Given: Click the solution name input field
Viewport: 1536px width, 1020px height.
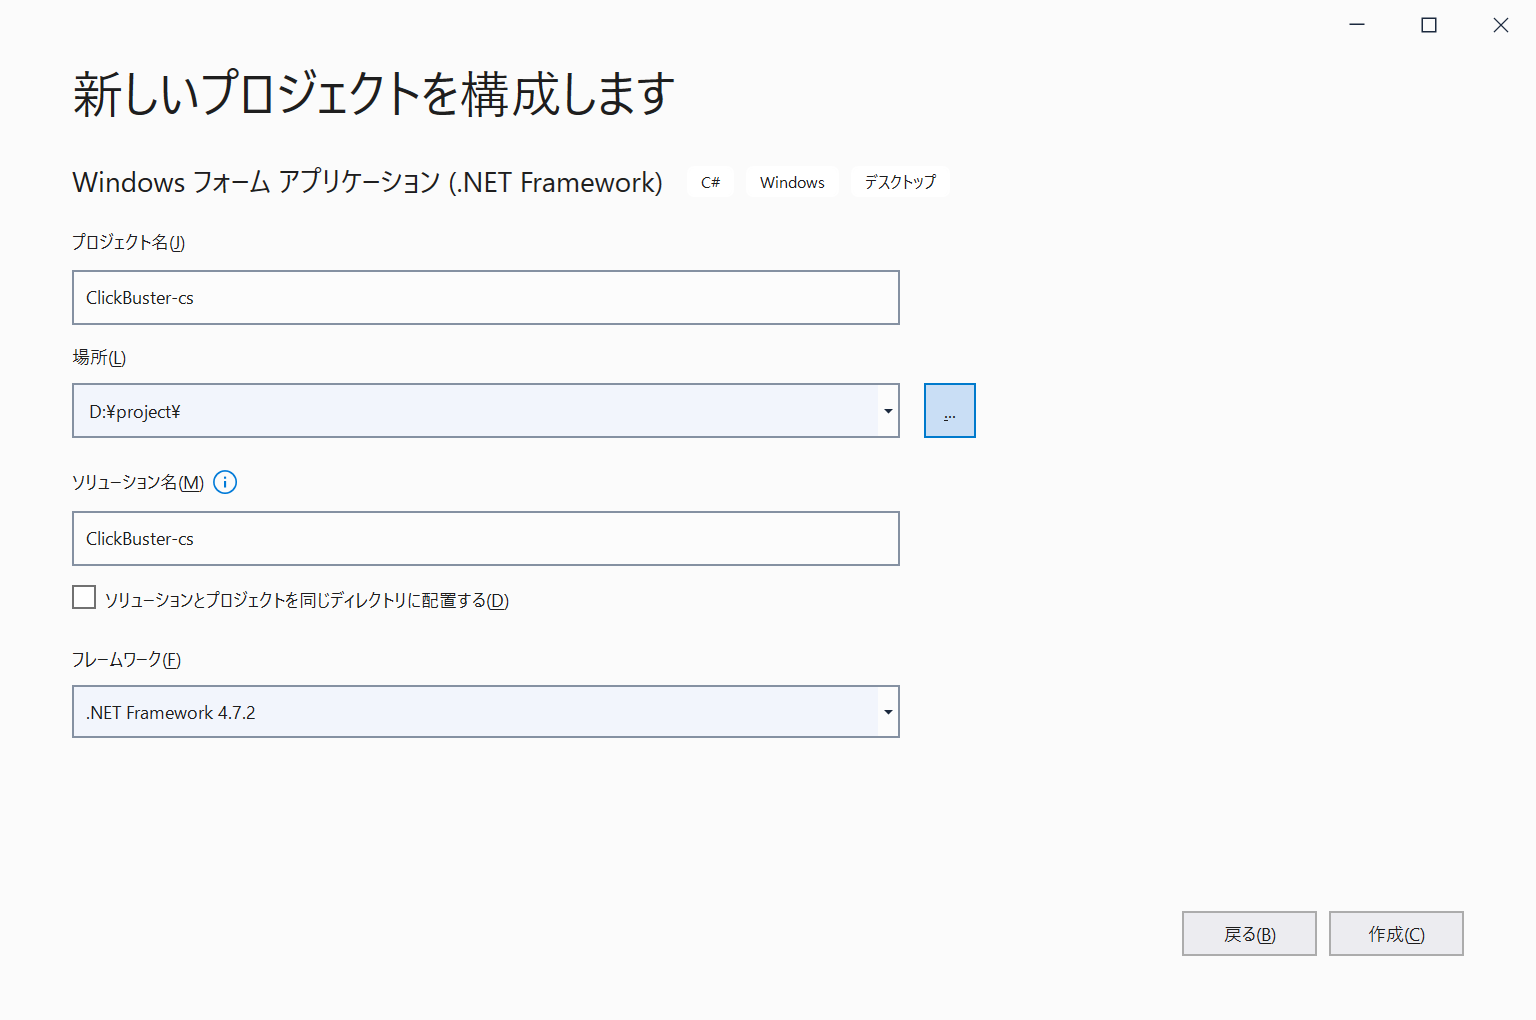Looking at the screenshot, I should coord(486,538).
